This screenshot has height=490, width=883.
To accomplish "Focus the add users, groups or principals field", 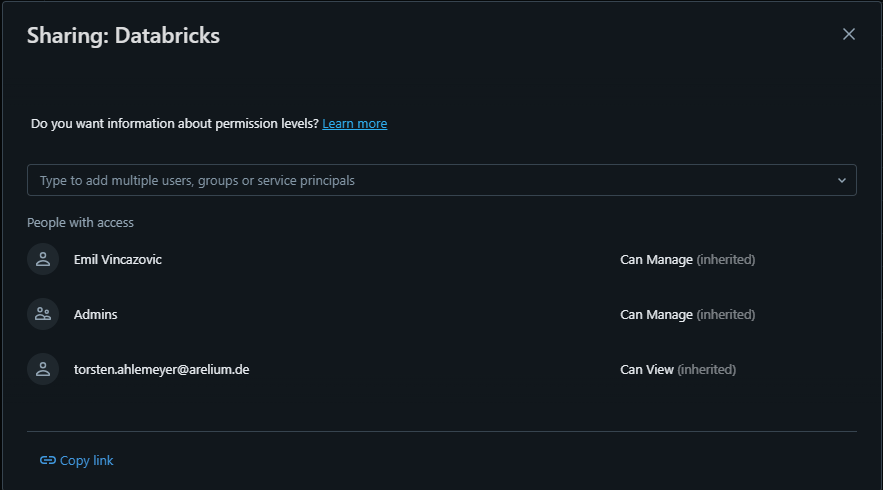I will click(430, 180).
